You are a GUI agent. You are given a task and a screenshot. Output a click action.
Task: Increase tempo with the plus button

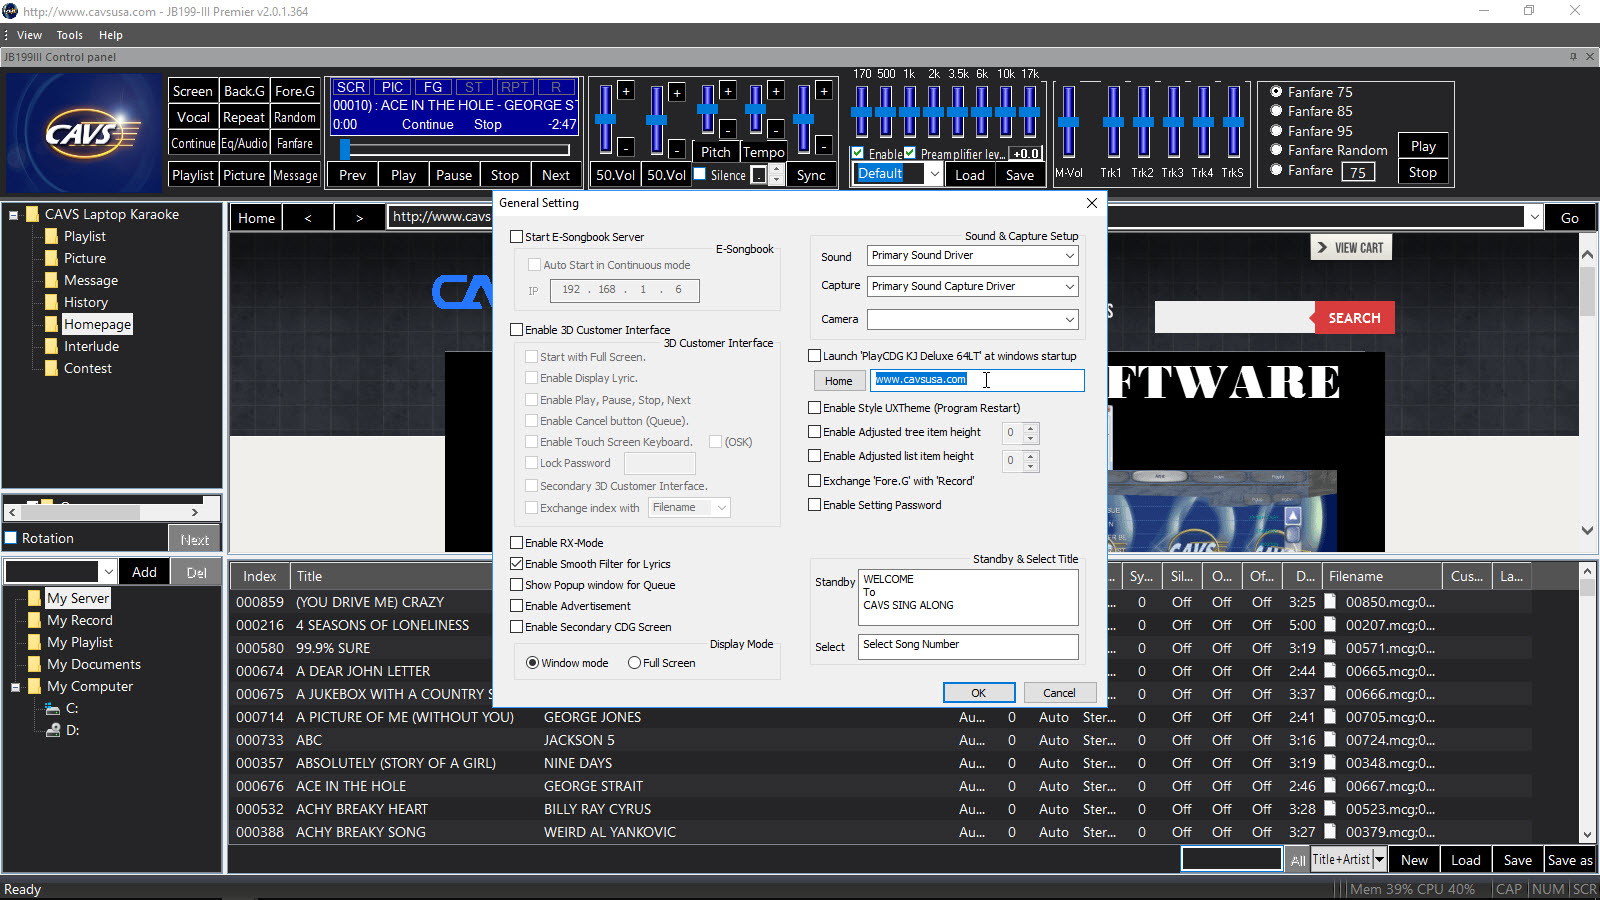tap(776, 91)
